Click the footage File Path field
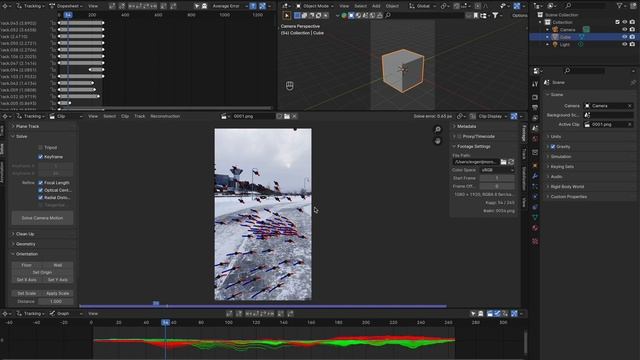640x360 pixels. click(476, 162)
